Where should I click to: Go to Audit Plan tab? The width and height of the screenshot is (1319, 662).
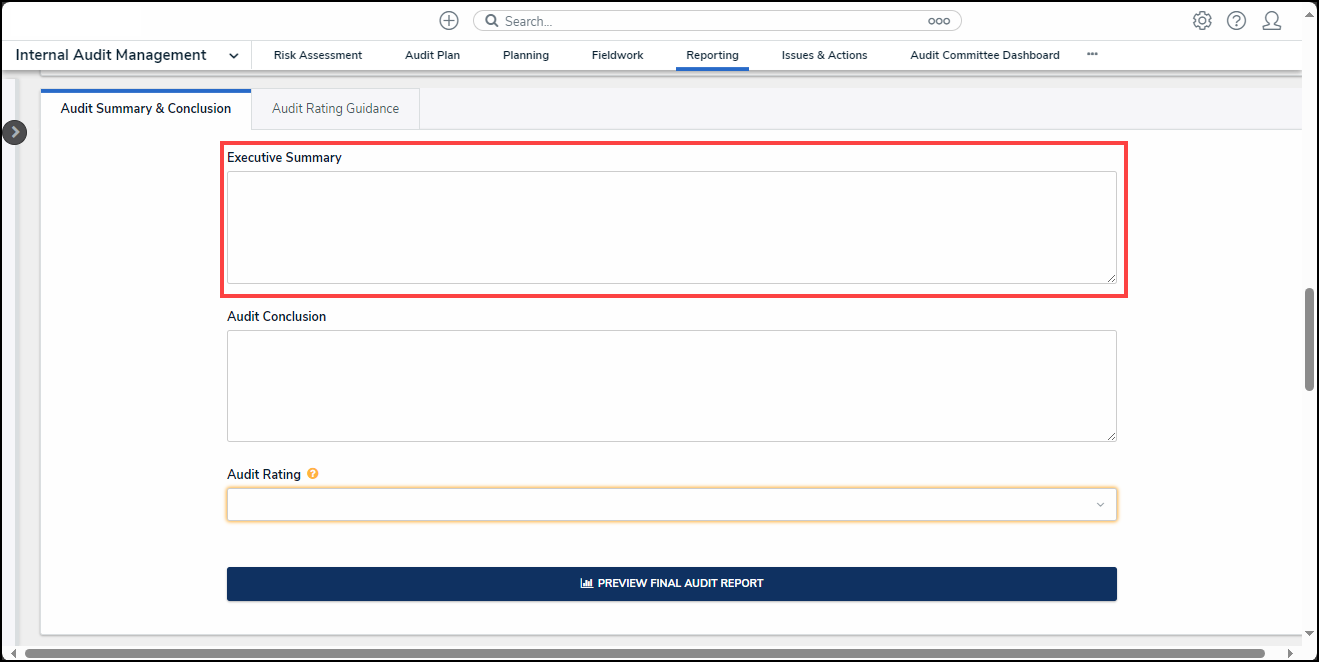tap(432, 55)
